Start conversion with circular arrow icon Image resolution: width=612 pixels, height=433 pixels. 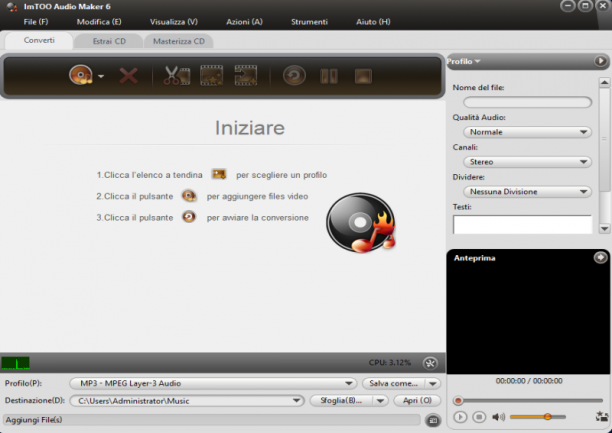[x=294, y=75]
